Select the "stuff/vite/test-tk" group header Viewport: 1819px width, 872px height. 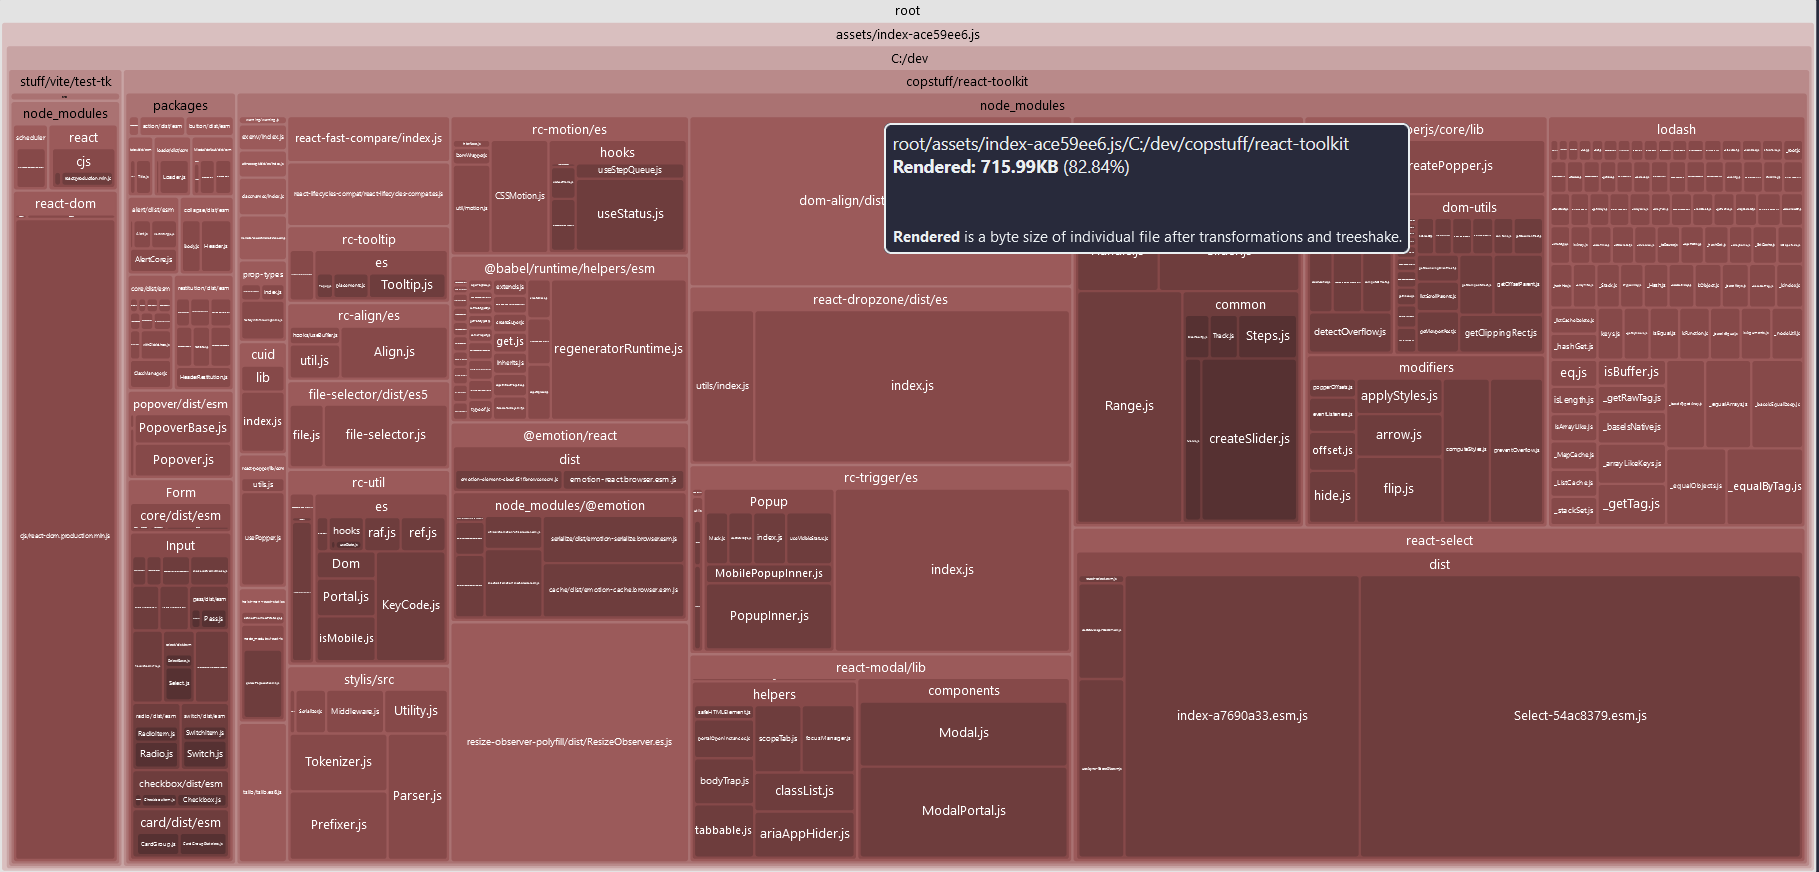(x=66, y=82)
